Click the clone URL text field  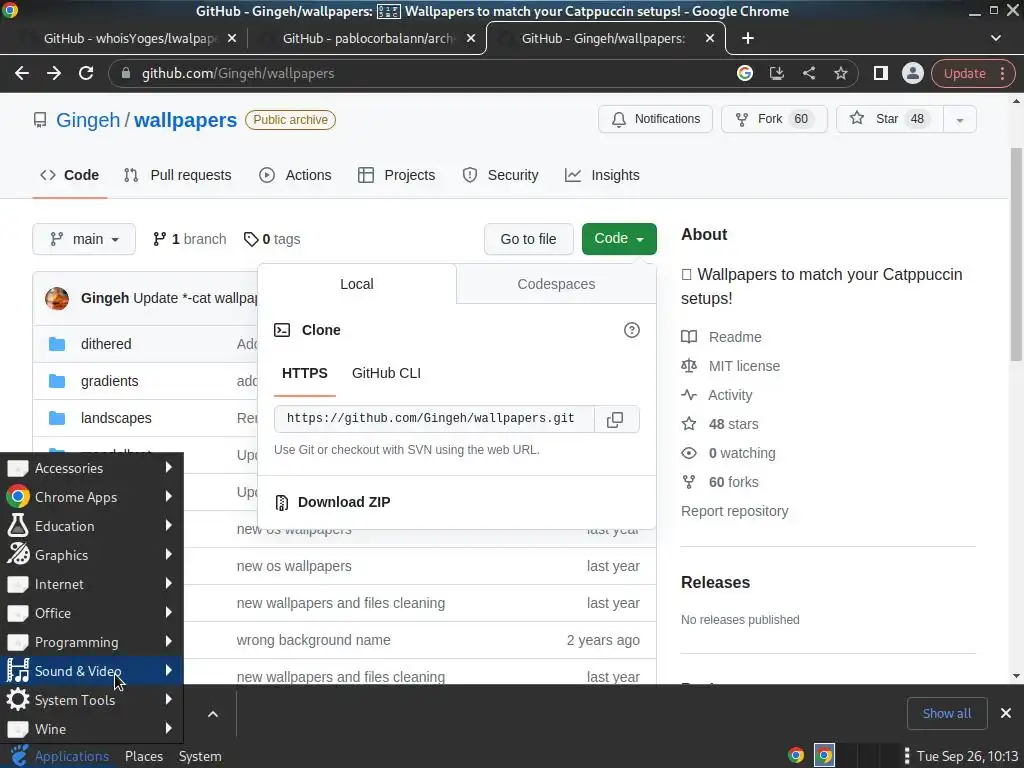point(434,419)
